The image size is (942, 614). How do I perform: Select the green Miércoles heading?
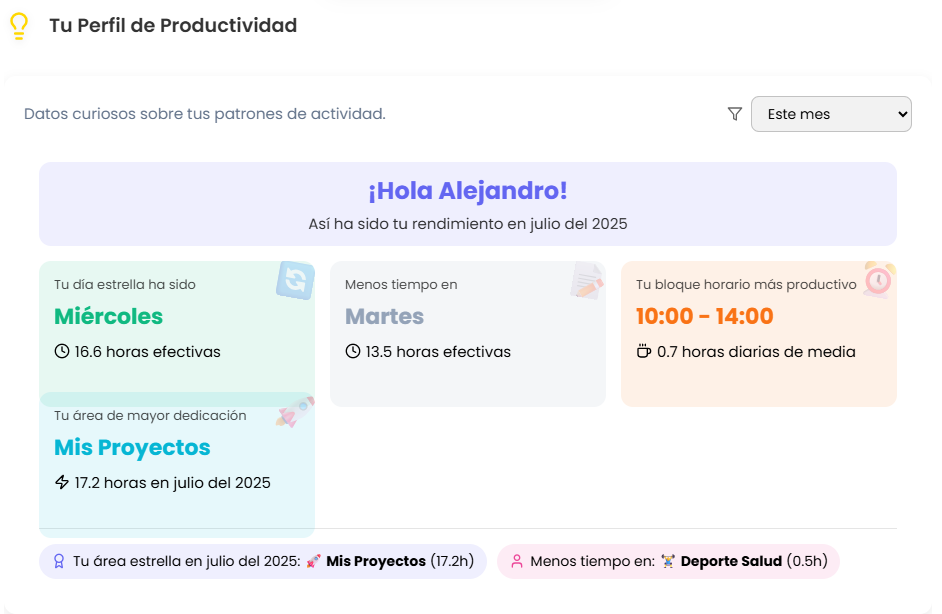pos(108,317)
